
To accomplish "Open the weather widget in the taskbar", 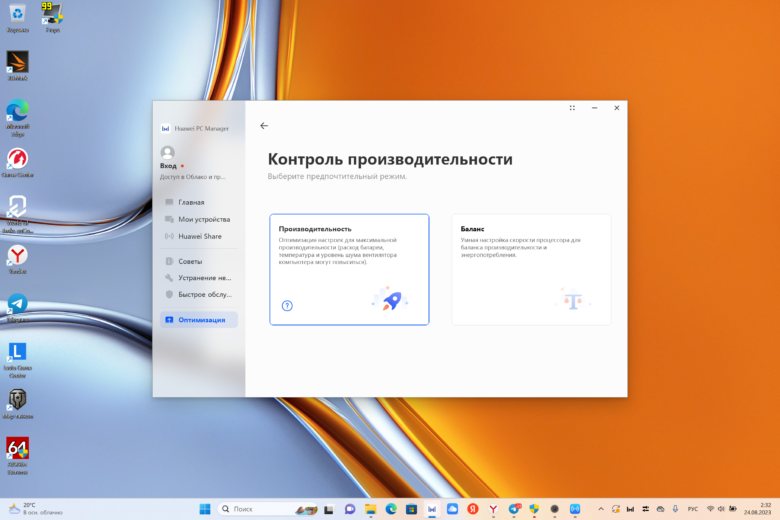I will tap(36, 509).
